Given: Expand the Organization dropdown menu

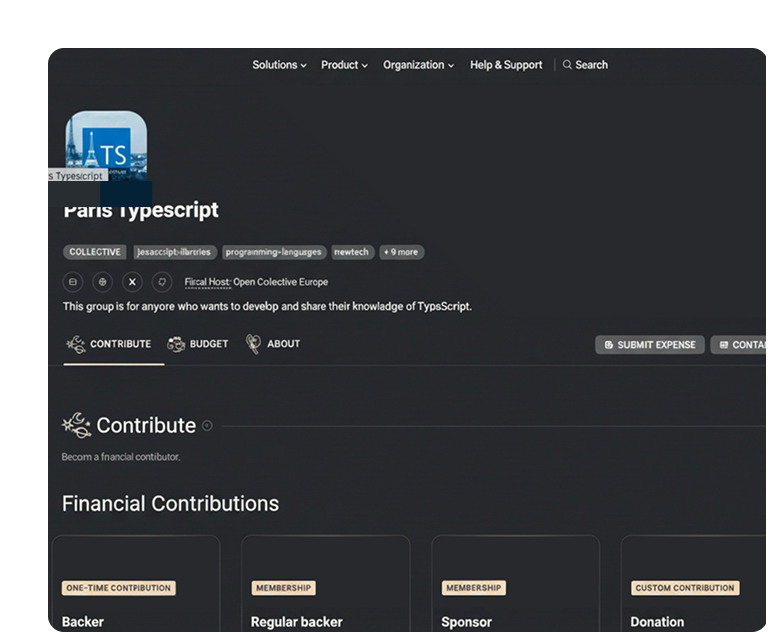Looking at the screenshot, I should coord(418,65).
